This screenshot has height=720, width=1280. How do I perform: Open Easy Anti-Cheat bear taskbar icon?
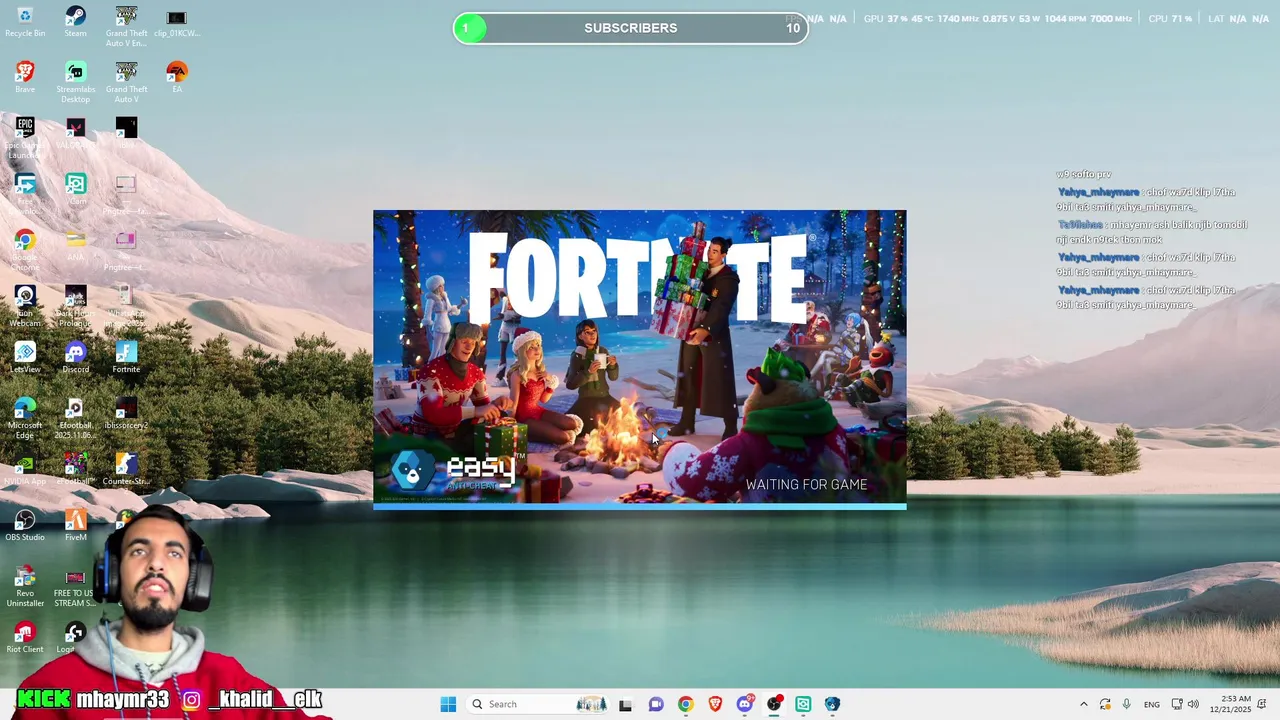tap(832, 704)
